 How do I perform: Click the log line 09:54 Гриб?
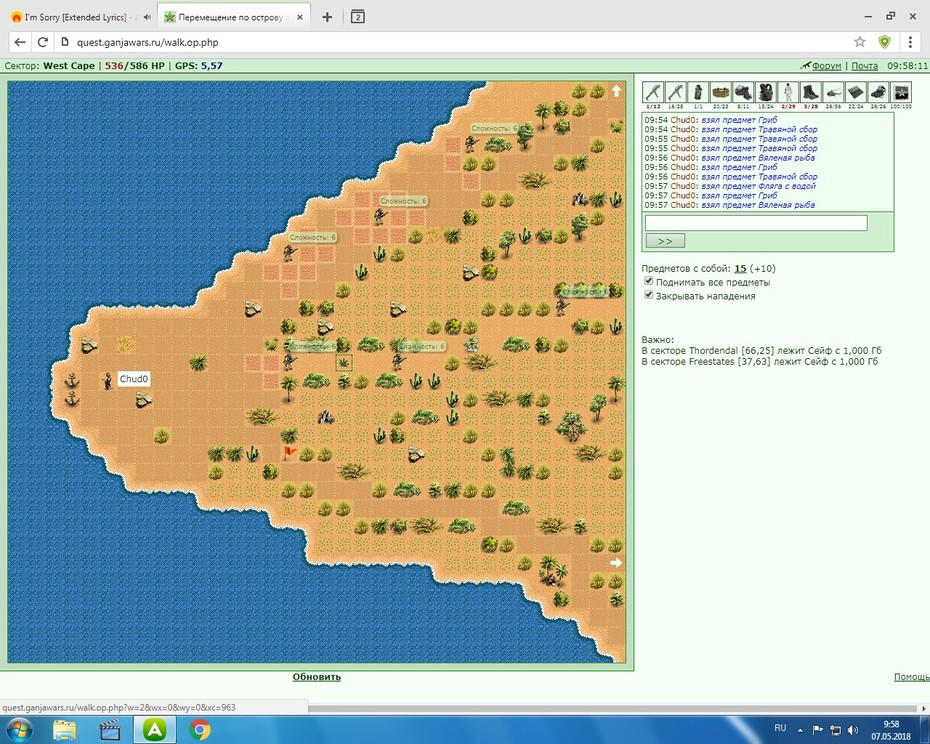point(711,119)
